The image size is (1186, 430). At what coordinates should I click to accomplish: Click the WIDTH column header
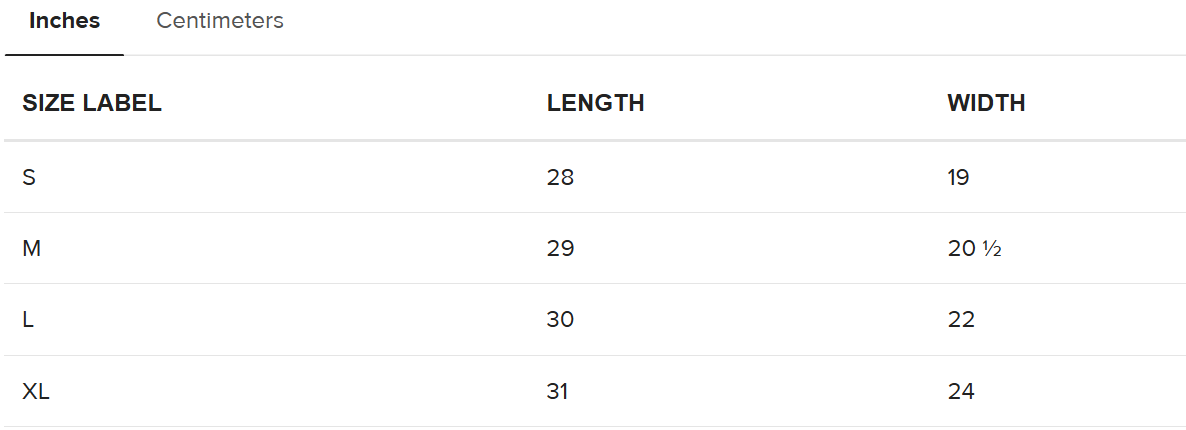click(x=986, y=104)
